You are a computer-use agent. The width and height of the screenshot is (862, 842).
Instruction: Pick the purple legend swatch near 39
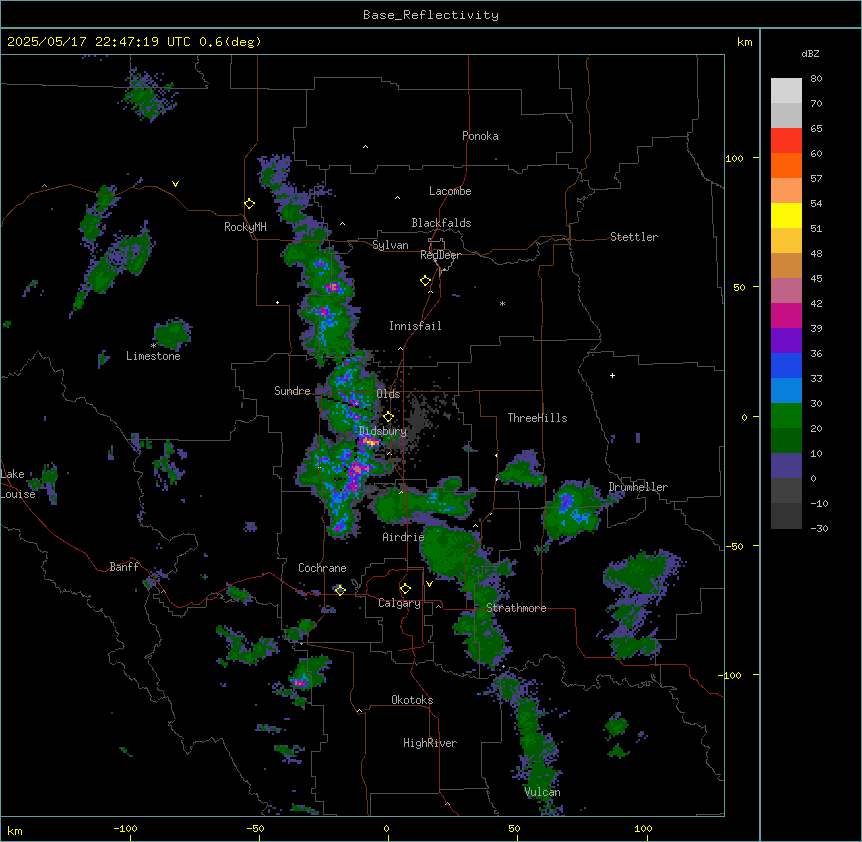point(786,340)
